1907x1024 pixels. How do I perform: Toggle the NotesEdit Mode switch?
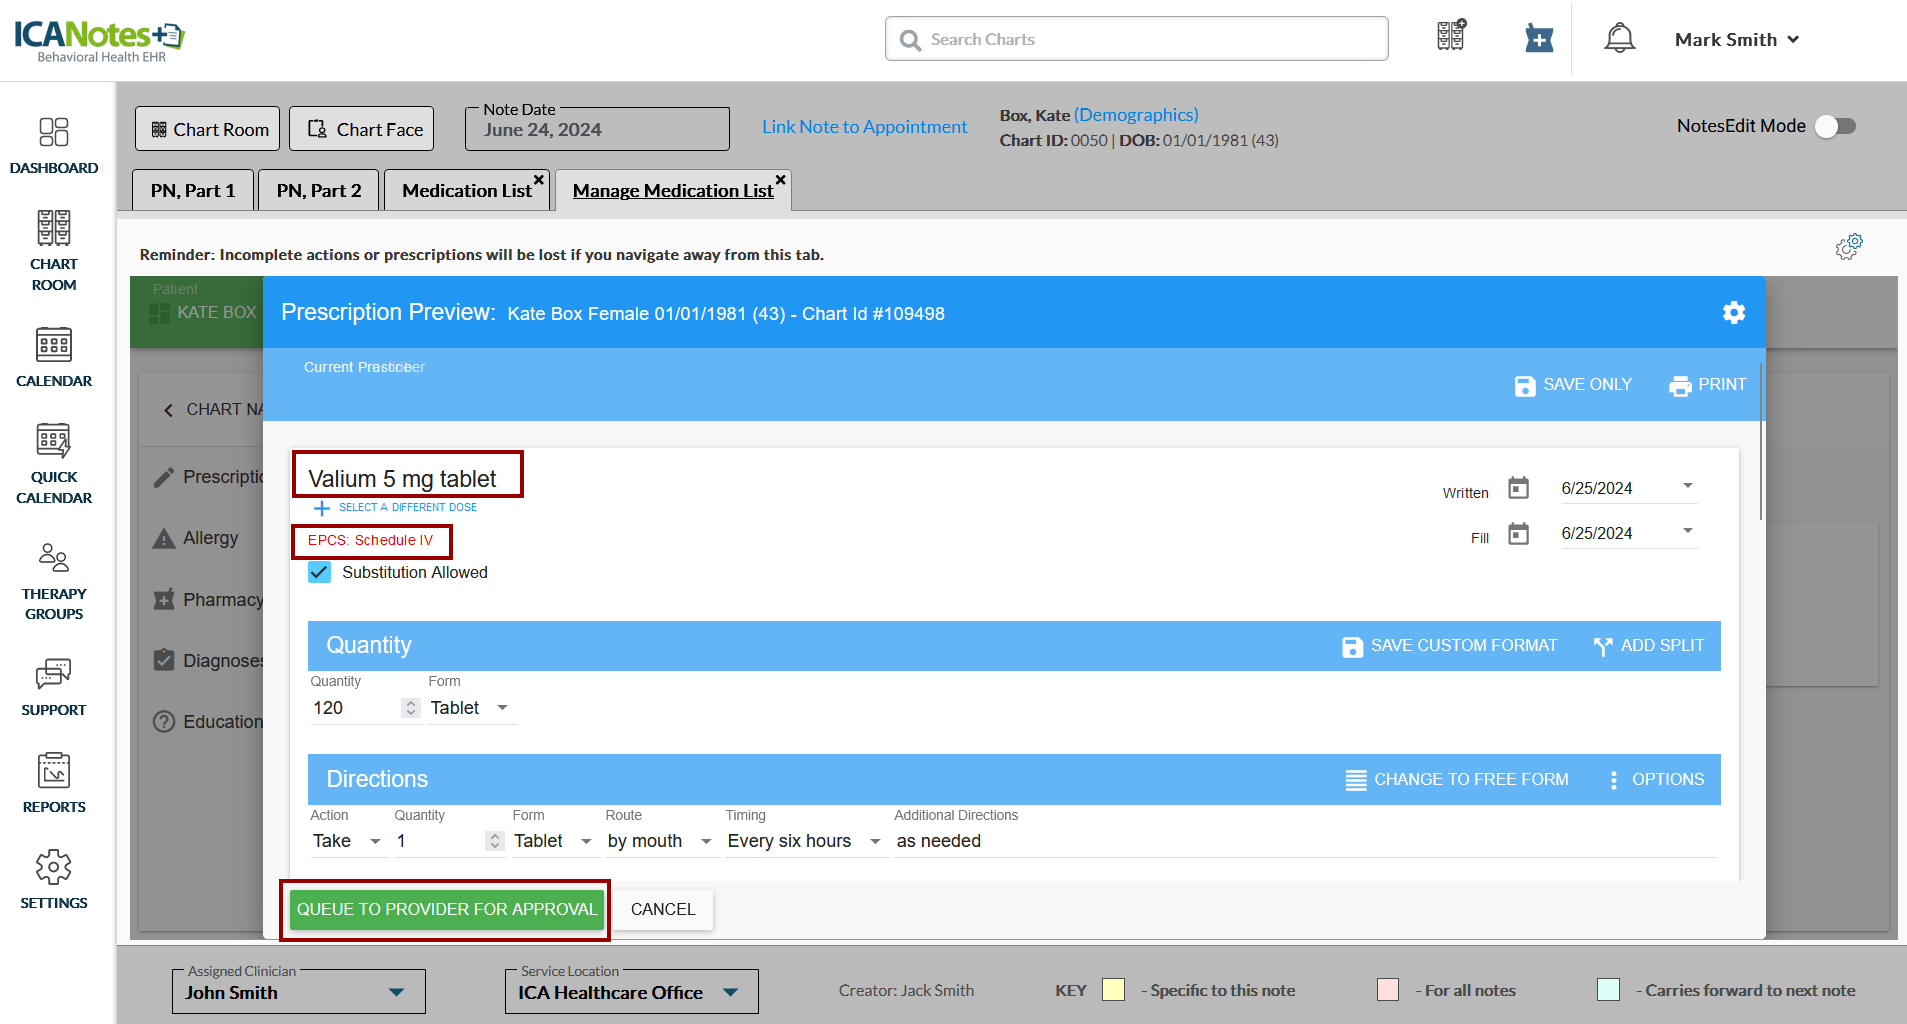[x=1835, y=126]
